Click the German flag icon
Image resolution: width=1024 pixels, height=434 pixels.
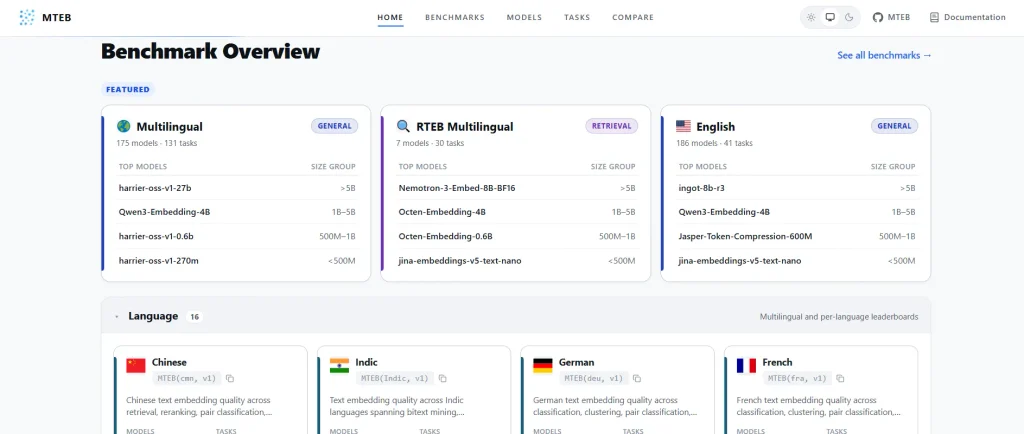point(543,365)
